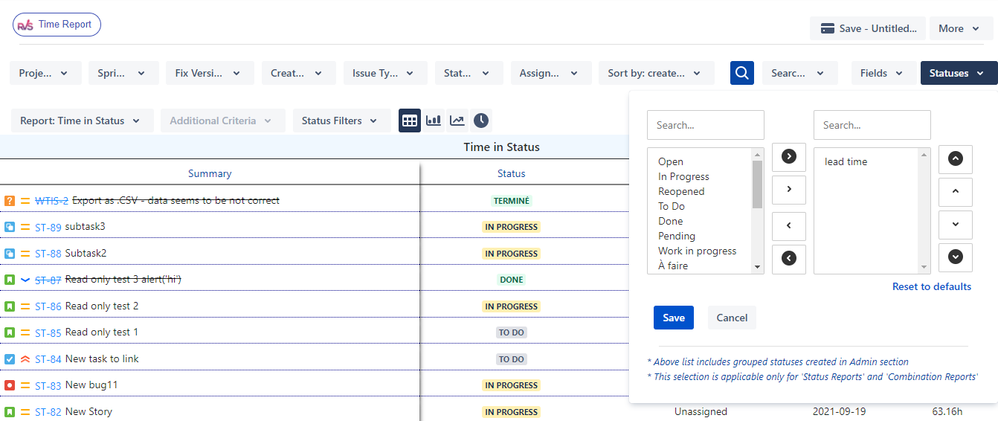
Task: Click the Summary column header
Action: click(210, 173)
